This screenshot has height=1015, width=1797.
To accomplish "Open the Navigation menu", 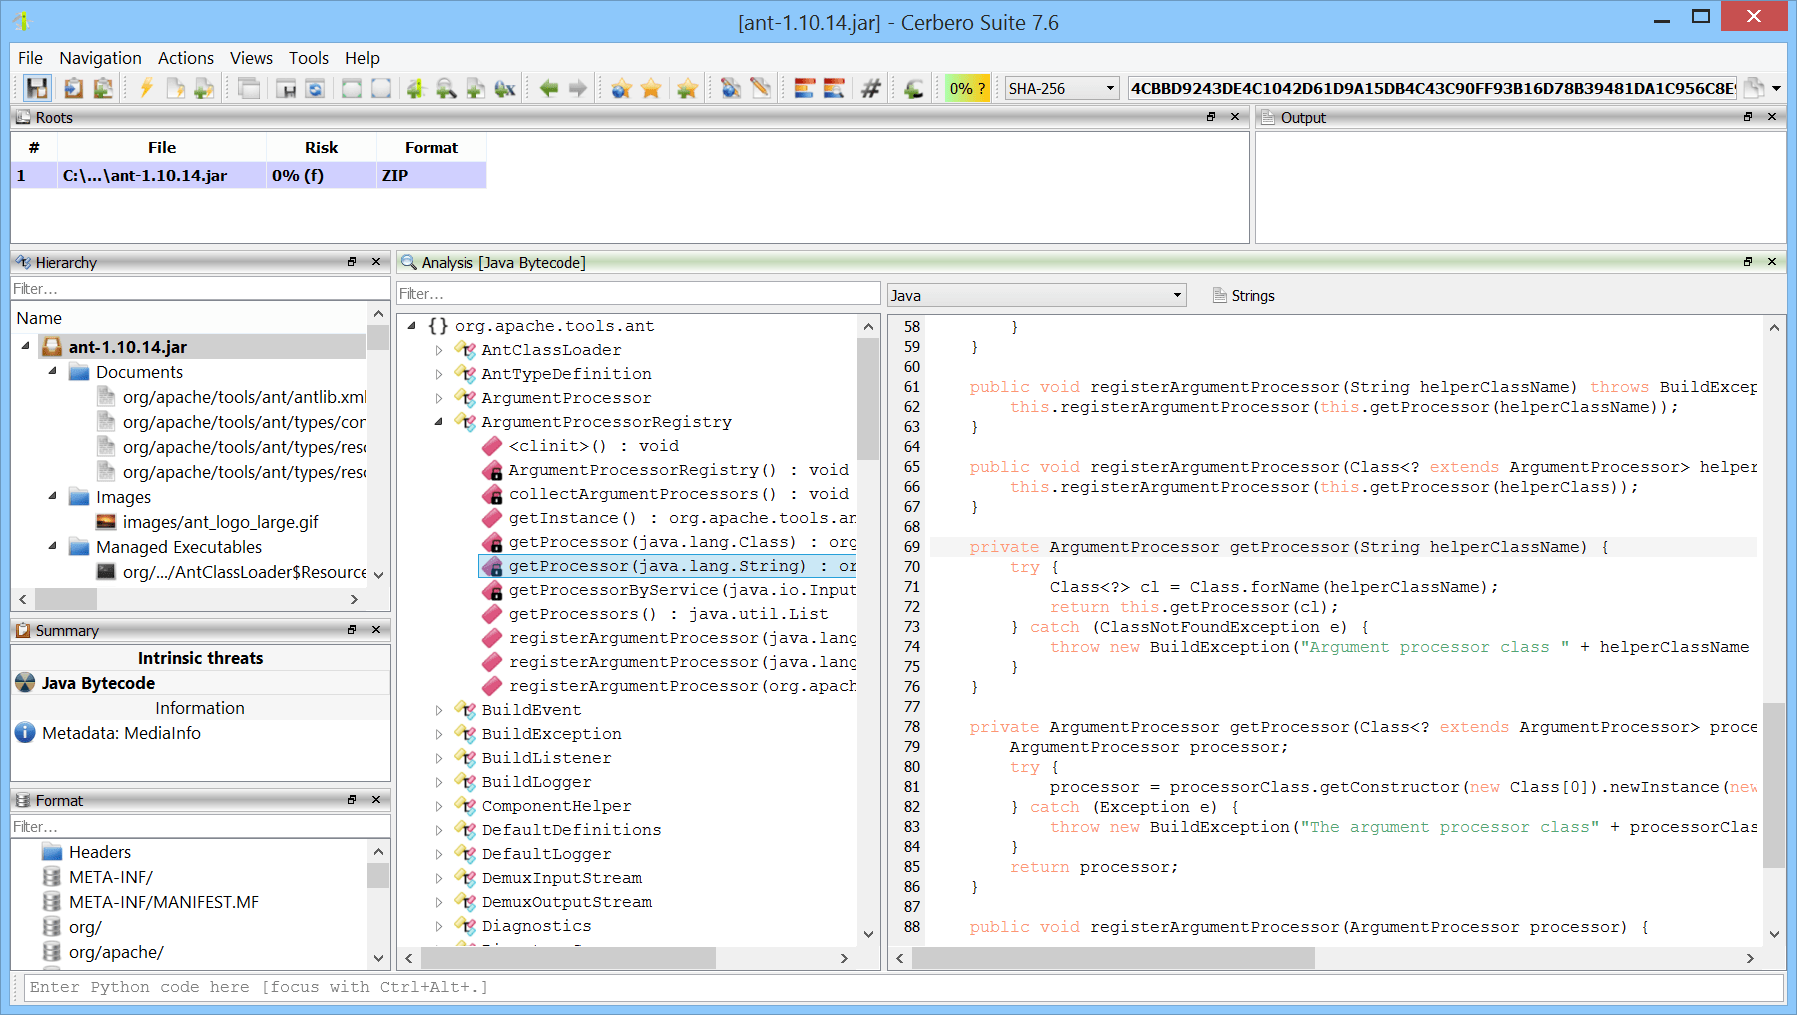I will click(x=100, y=58).
